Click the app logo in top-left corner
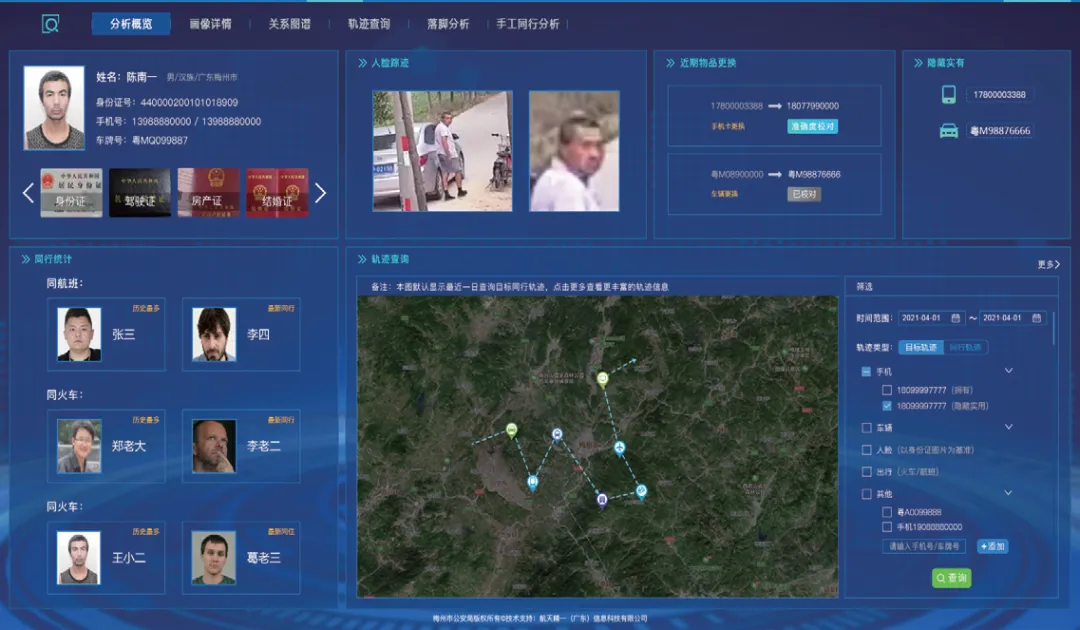 click(51, 24)
